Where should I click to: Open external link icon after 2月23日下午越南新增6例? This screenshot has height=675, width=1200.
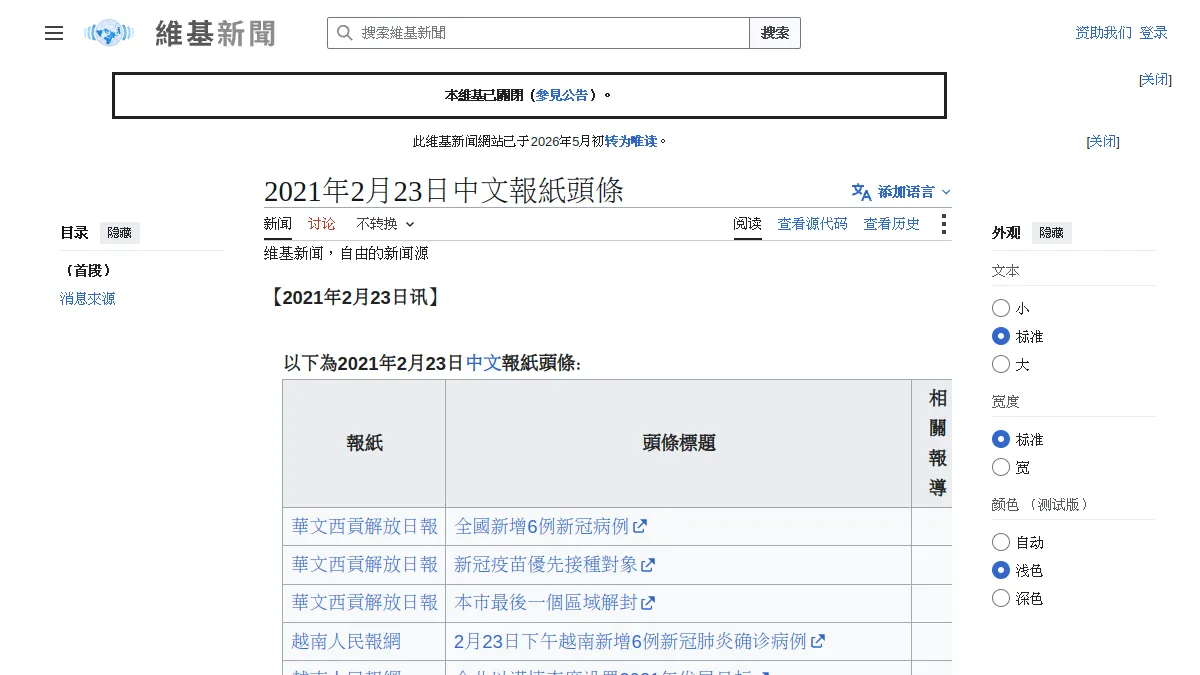pyautogui.click(x=818, y=641)
